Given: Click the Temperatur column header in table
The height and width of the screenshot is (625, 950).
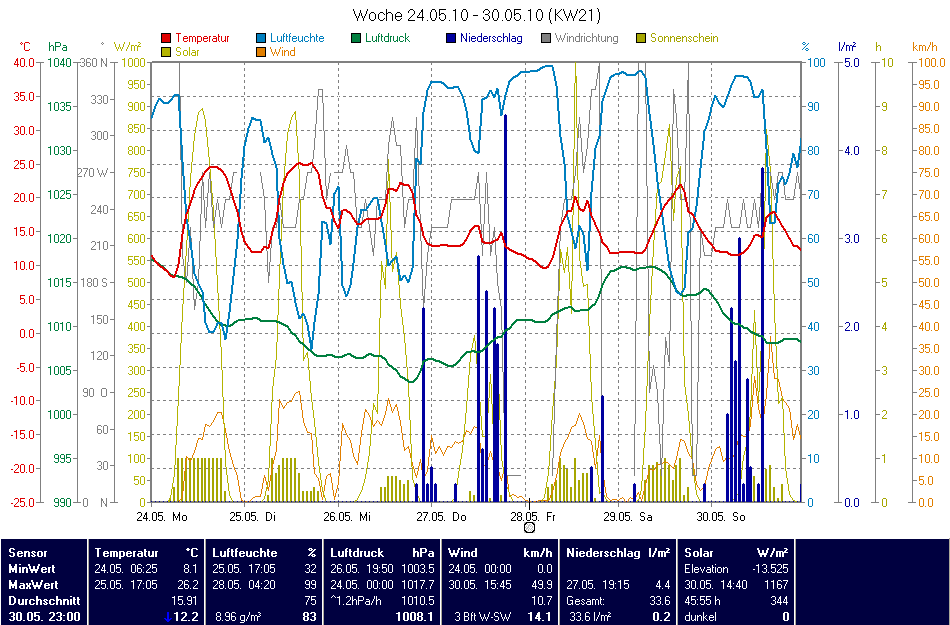Looking at the screenshot, I should coord(126,552).
